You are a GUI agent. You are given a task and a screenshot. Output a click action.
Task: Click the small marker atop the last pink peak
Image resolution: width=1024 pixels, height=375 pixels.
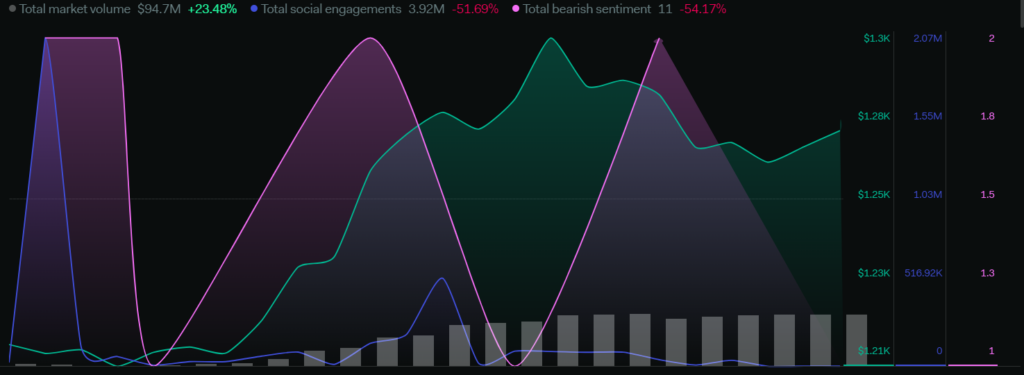point(658,41)
